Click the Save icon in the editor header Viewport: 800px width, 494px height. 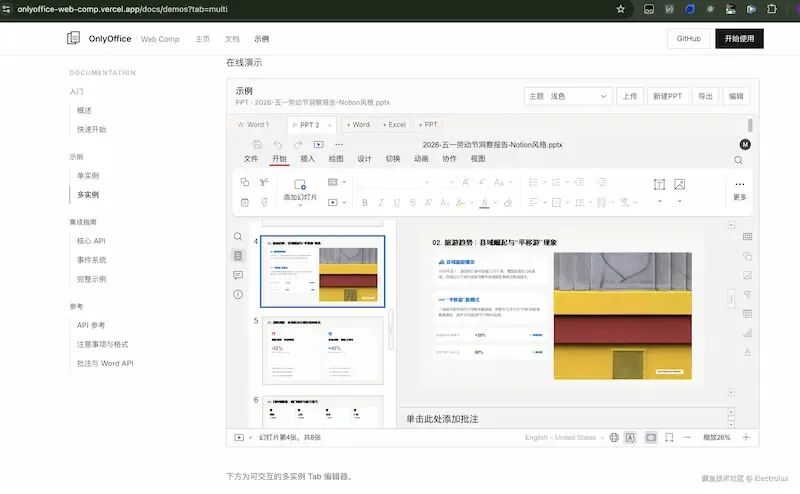pos(257,144)
